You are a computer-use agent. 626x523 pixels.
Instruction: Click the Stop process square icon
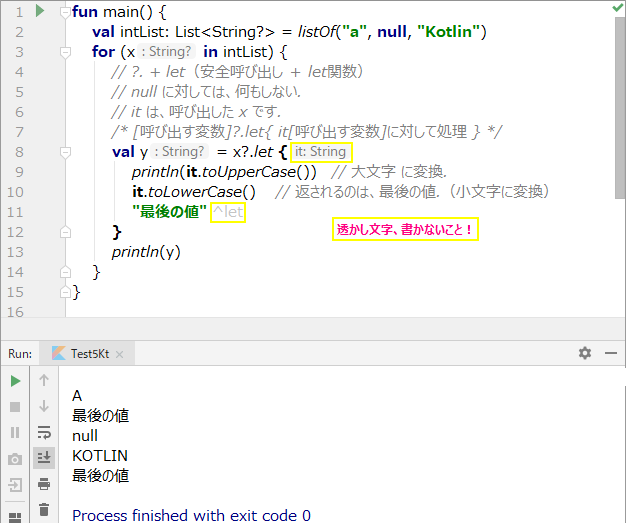[15, 407]
